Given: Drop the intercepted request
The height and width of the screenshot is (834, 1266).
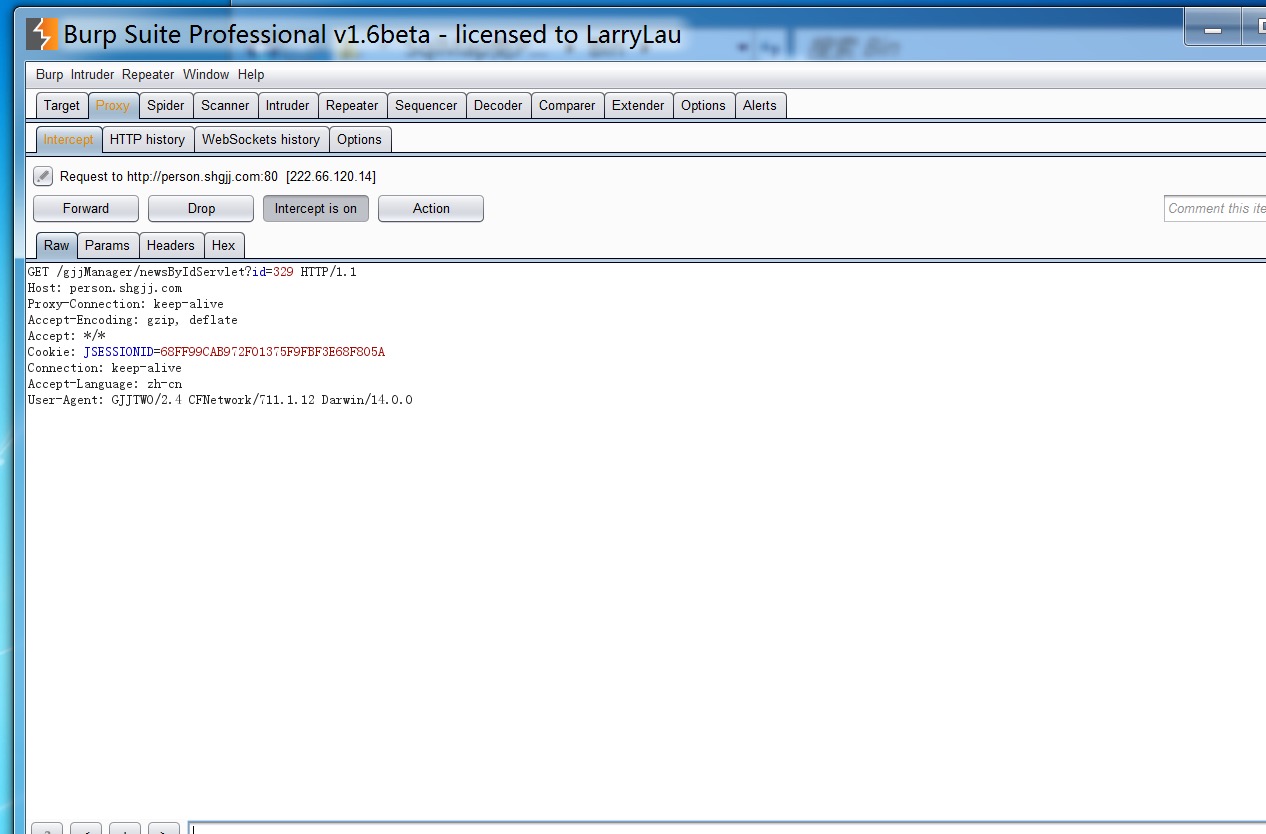Looking at the screenshot, I should coord(201,208).
